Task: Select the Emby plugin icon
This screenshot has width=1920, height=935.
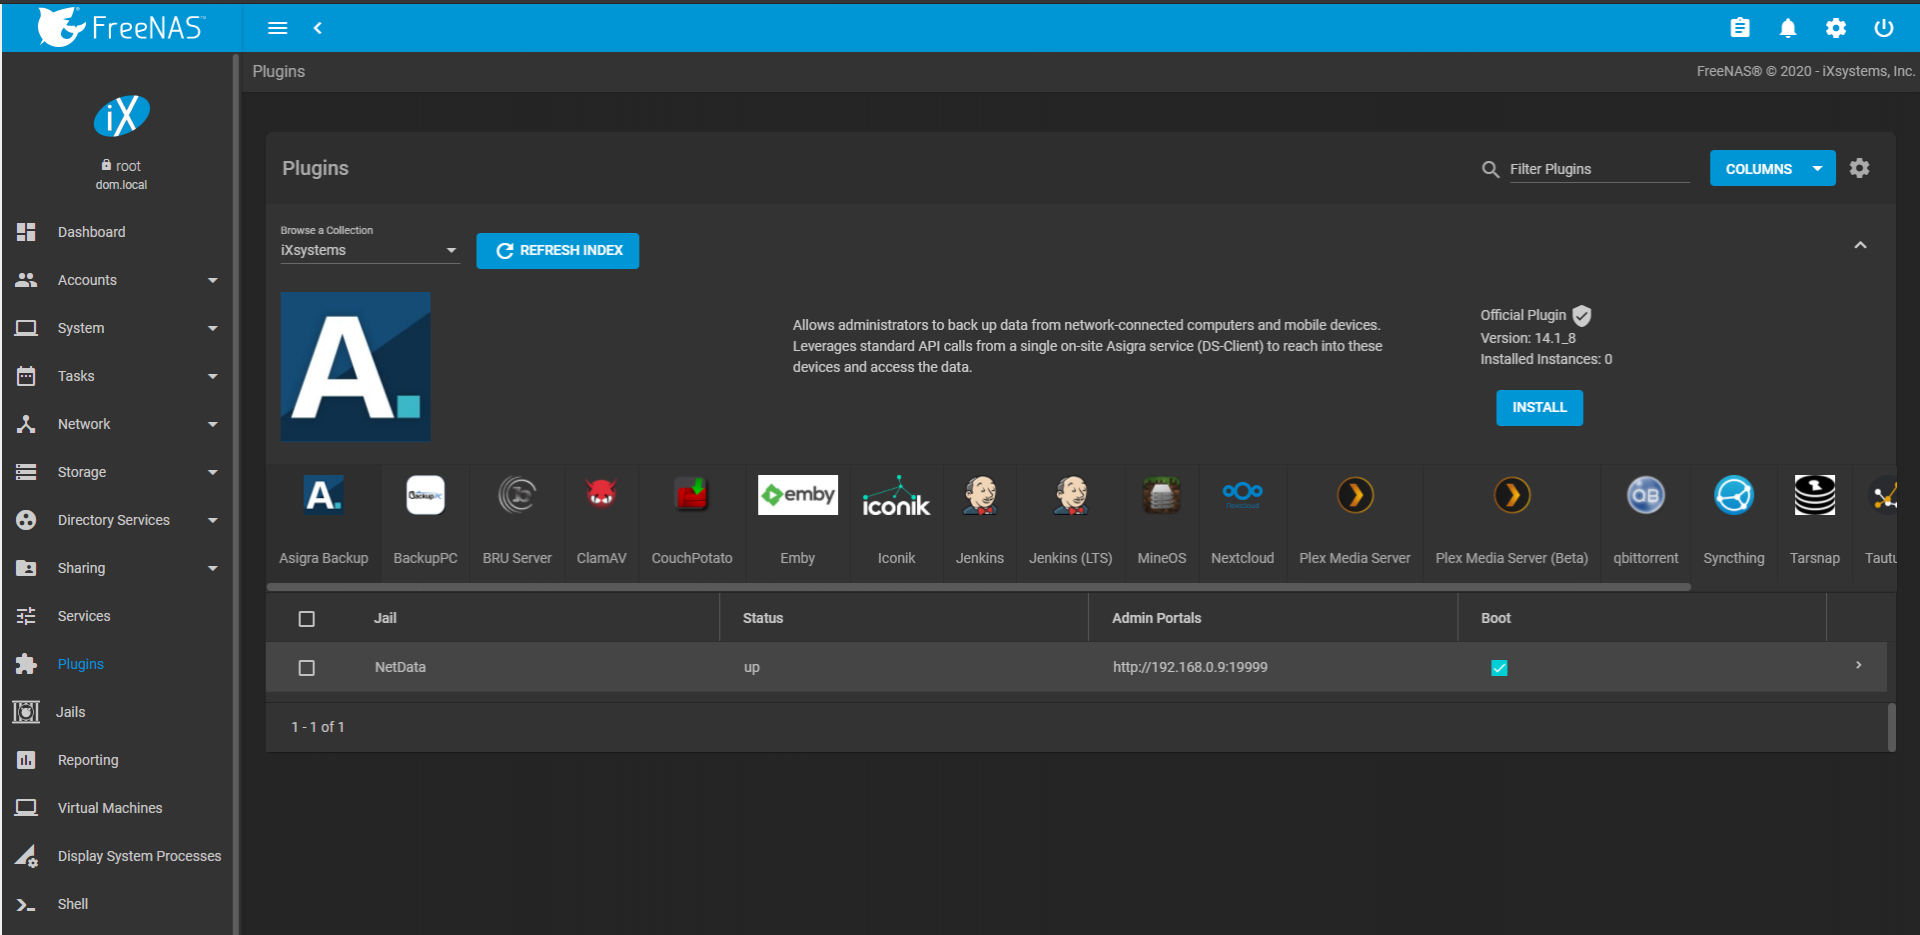Action: coord(797,495)
